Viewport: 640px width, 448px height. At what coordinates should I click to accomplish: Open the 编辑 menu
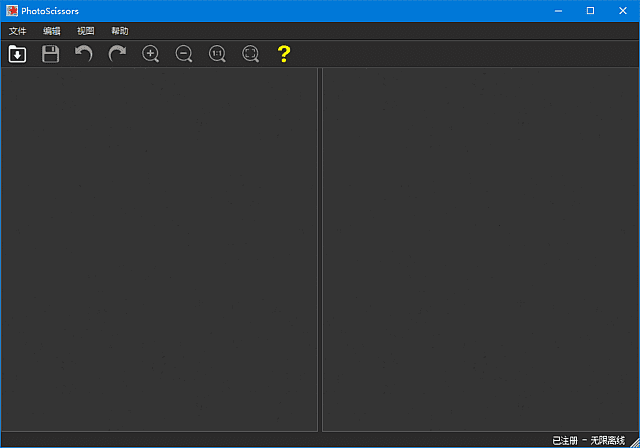coord(52,31)
